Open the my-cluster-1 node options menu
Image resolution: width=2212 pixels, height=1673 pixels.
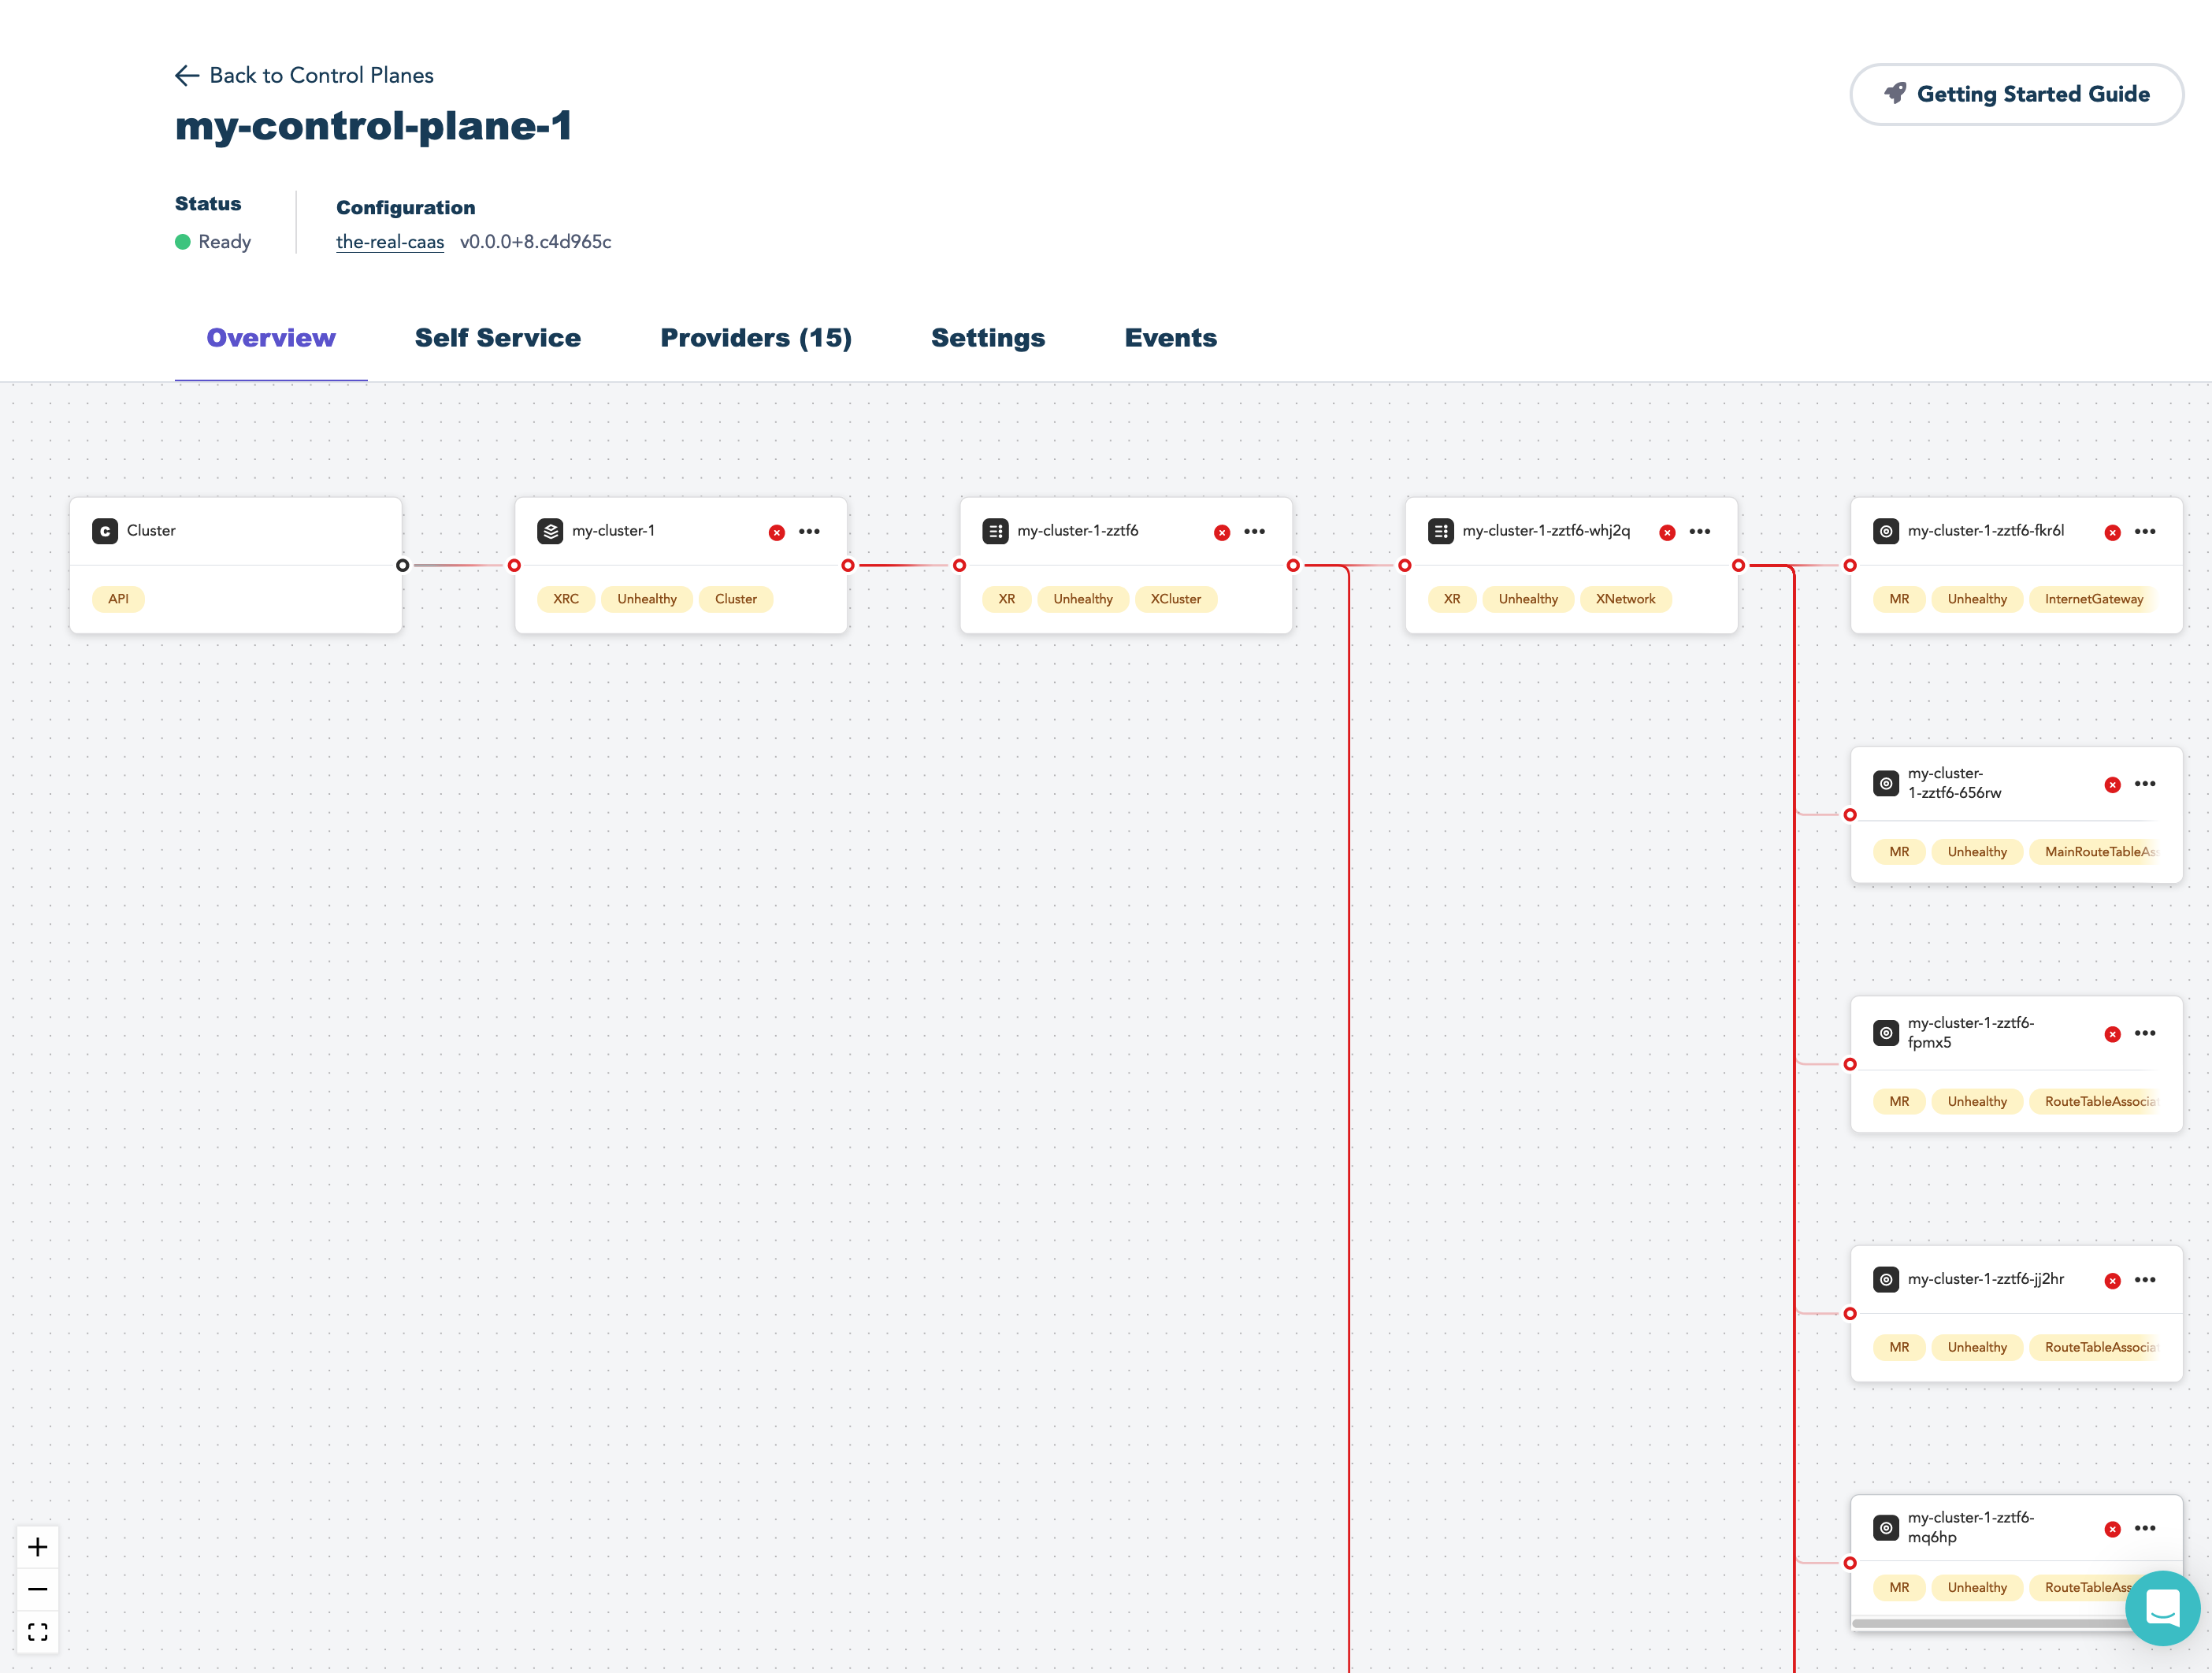click(809, 532)
